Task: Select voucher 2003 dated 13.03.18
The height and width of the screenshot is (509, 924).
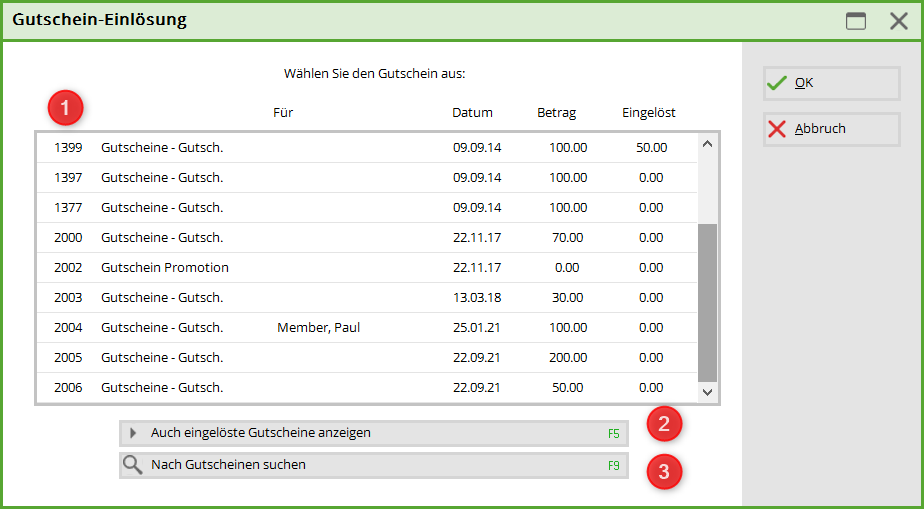Action: click(360, 298)
